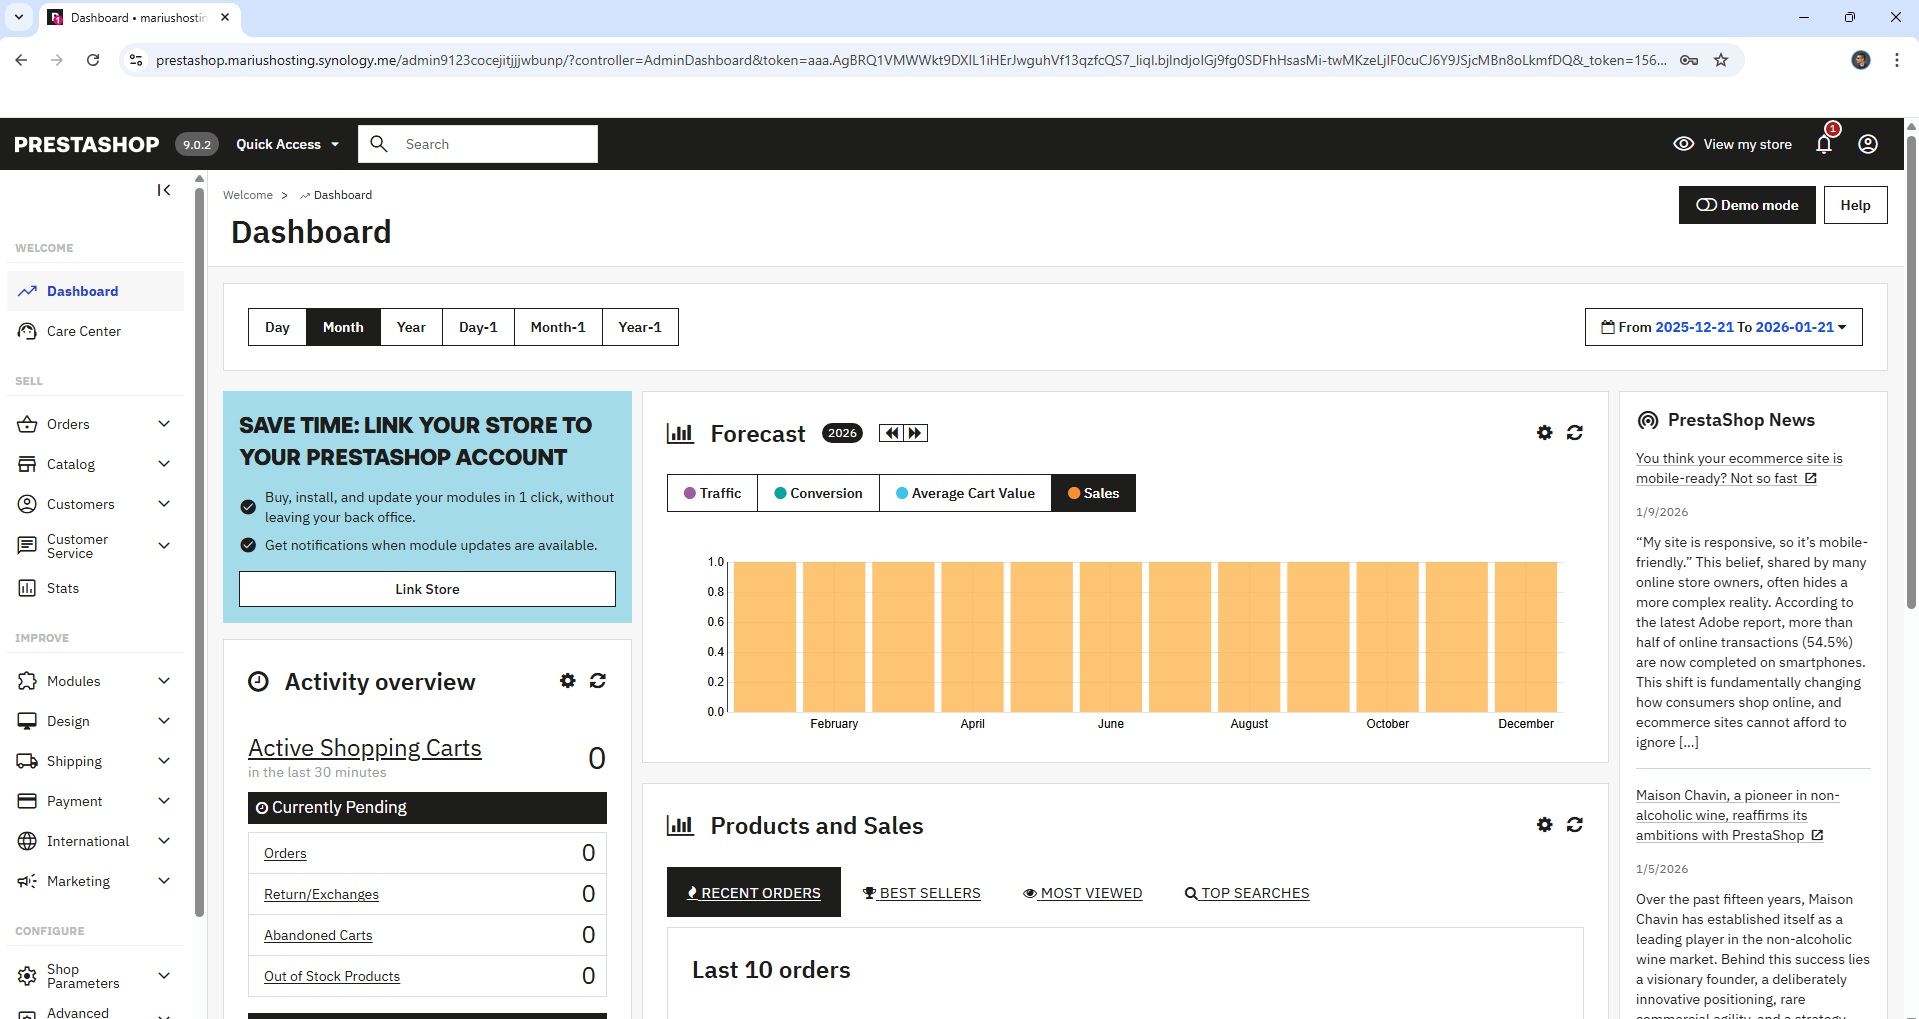
Task: Open the Abandoned Carts link
Action: 318,935
